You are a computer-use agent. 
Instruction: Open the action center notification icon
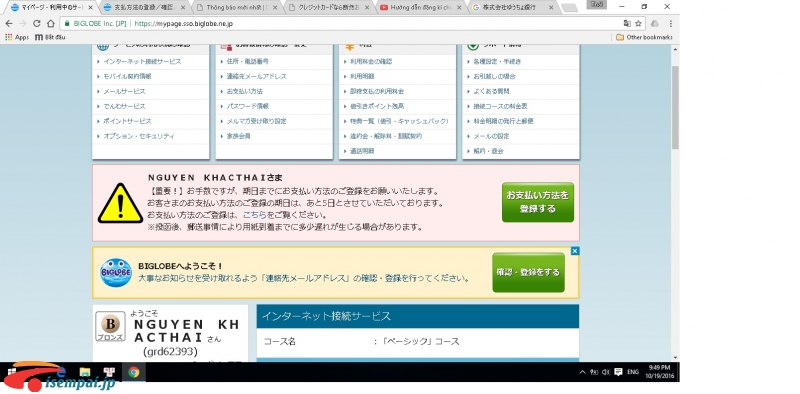pyautogui.click(x=618, y=372)
